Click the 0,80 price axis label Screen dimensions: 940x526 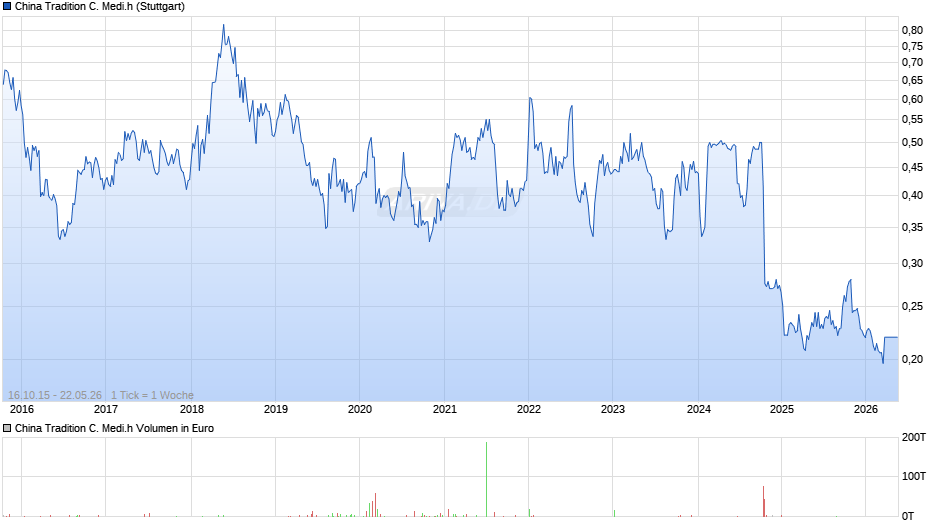pos(912,30)
